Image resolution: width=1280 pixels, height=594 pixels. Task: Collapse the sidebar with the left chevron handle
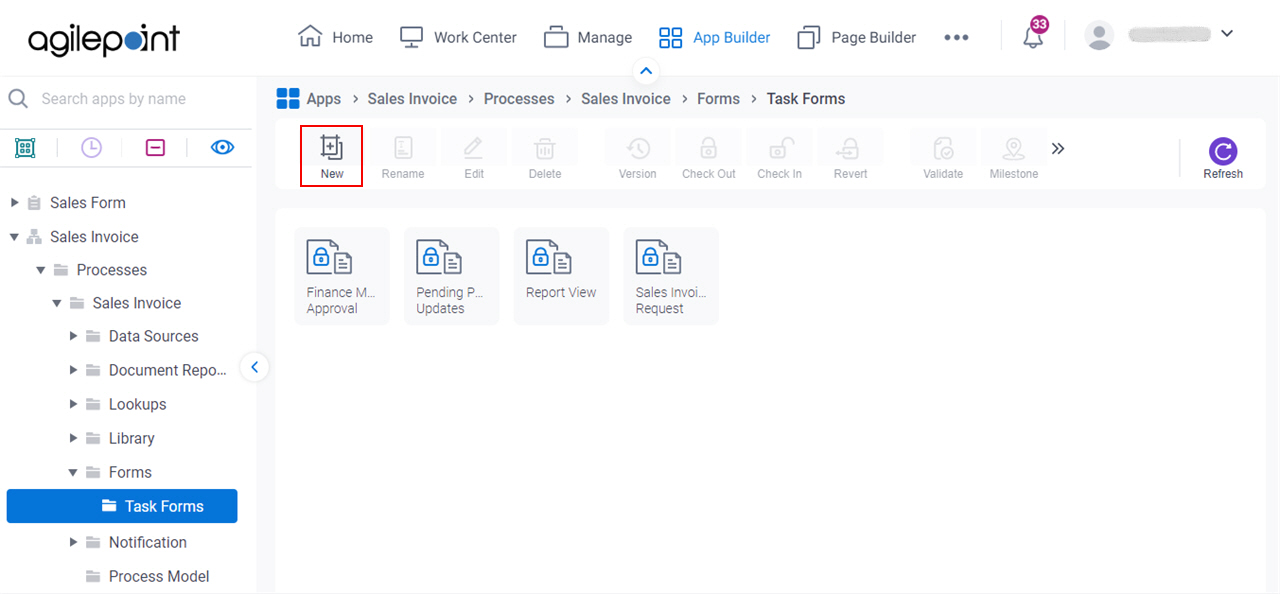pos(255,367)
